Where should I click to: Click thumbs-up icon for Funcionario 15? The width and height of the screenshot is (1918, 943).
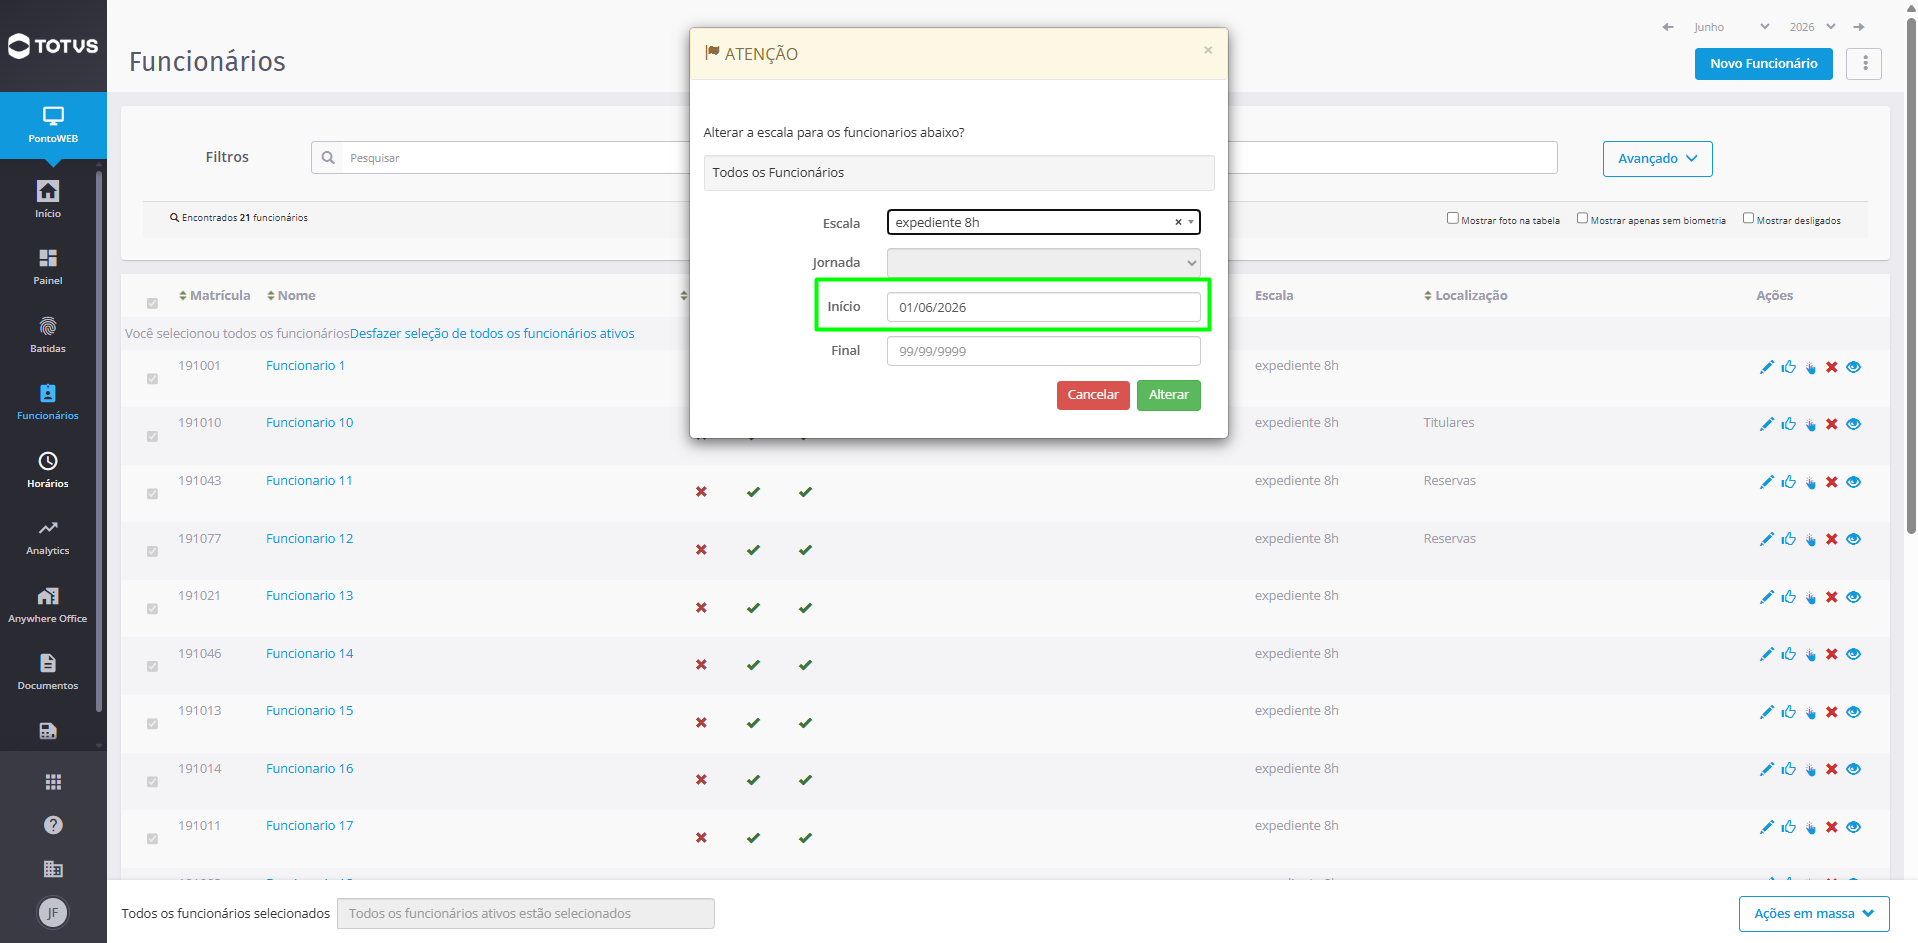click(x=1788, y=712)
